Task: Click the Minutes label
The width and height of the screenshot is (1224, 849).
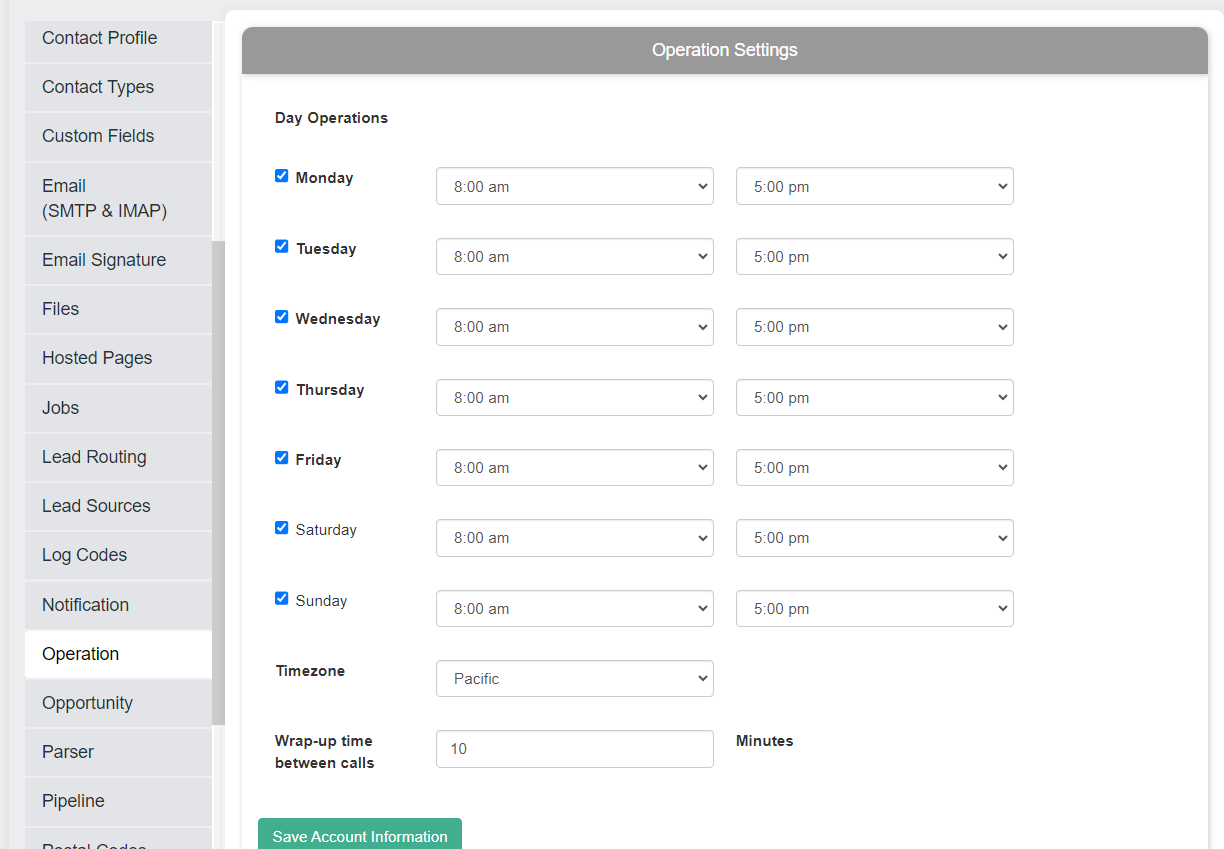Action: 765,741
